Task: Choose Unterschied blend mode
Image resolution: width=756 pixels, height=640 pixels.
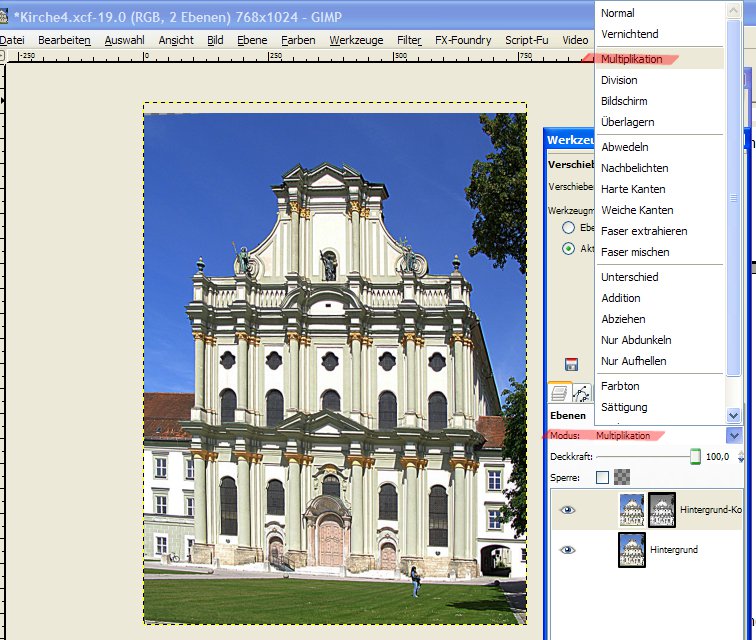Action: tap(630, 277)
